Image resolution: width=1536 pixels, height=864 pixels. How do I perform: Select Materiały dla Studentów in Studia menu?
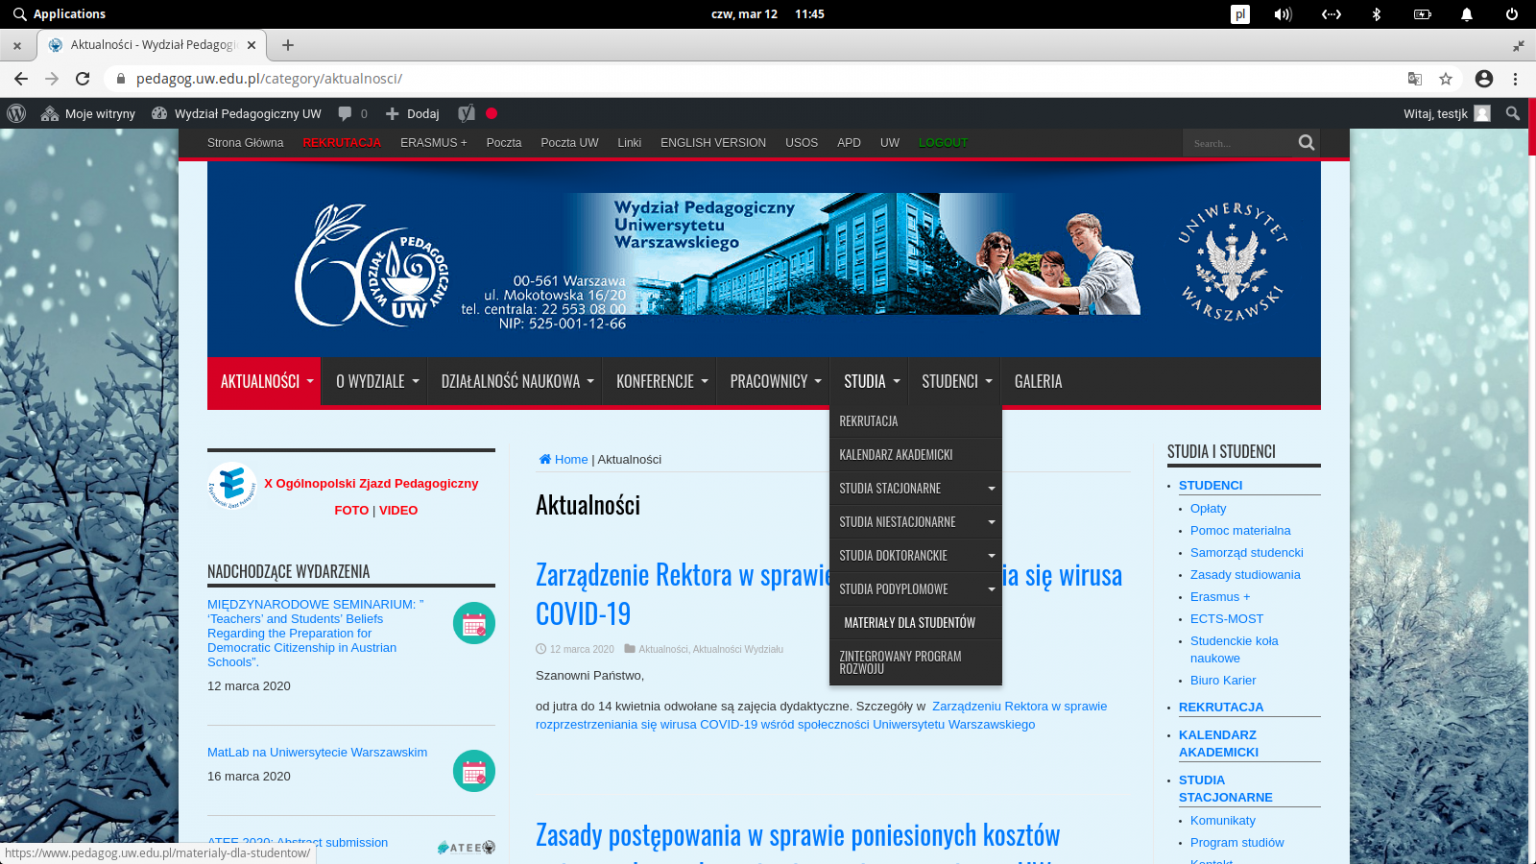(915, 622)
